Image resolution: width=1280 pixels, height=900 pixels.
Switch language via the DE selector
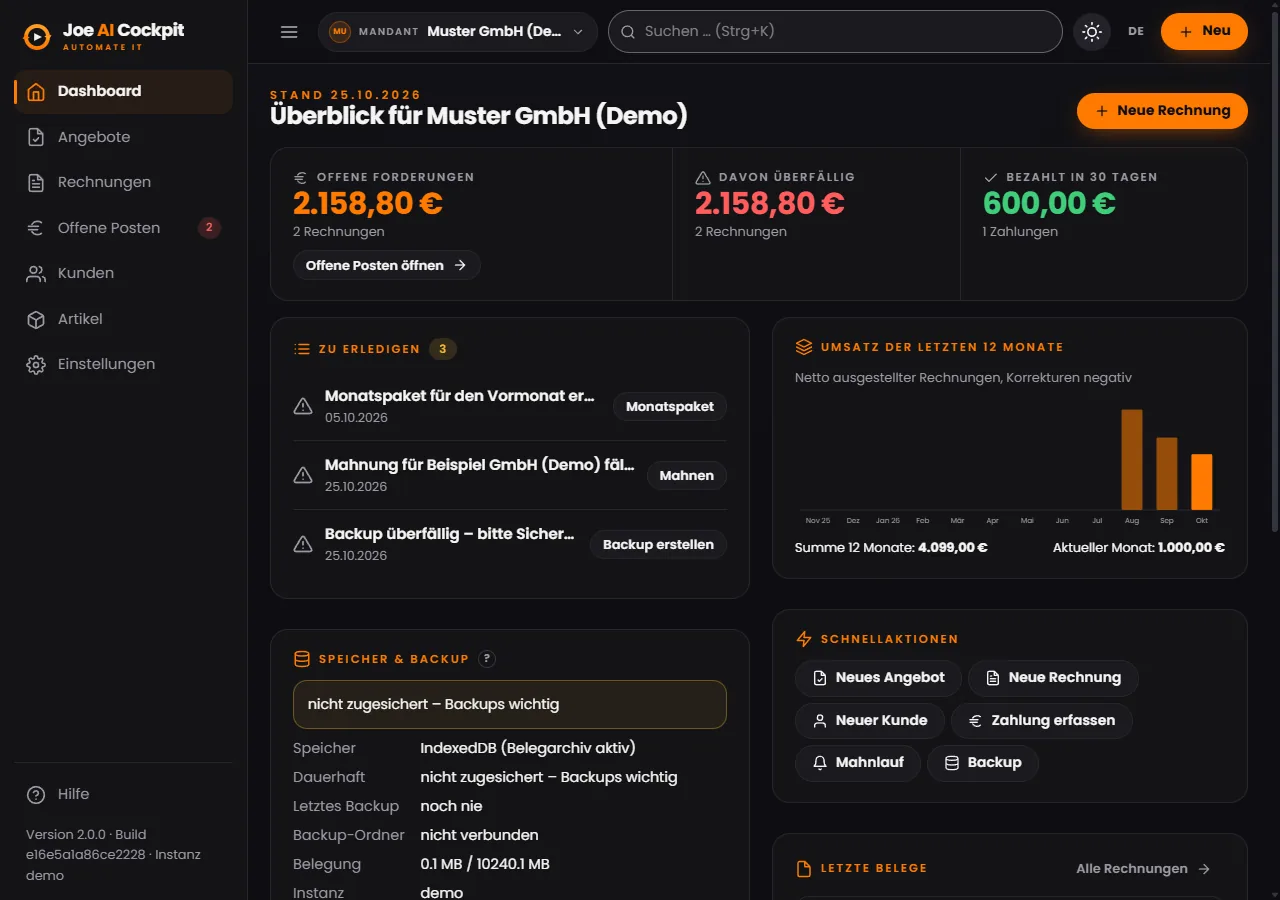(x=1136, y=32)
